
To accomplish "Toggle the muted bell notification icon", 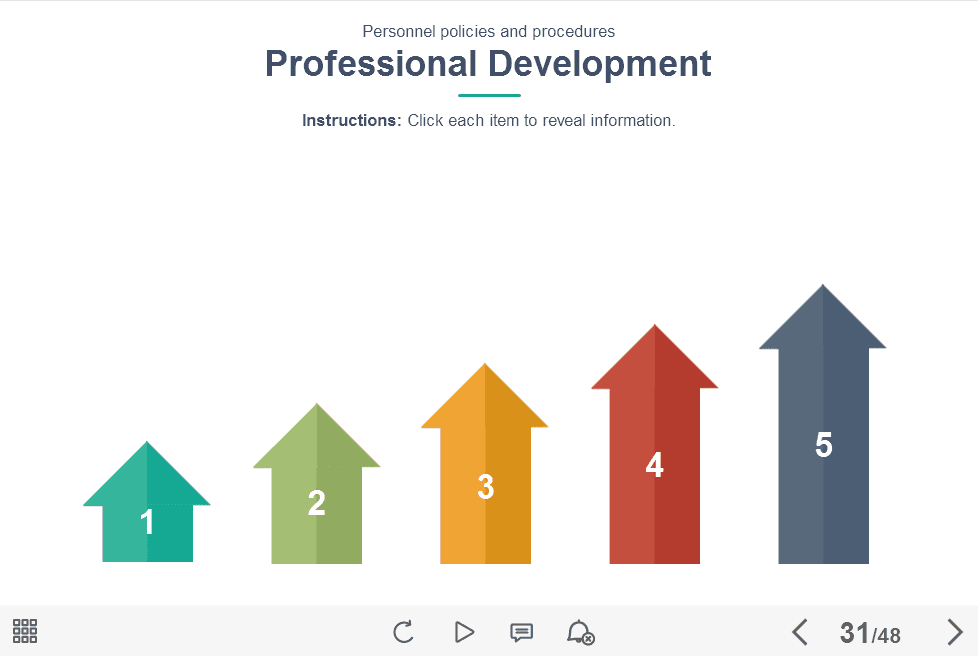I will [580, 632].
